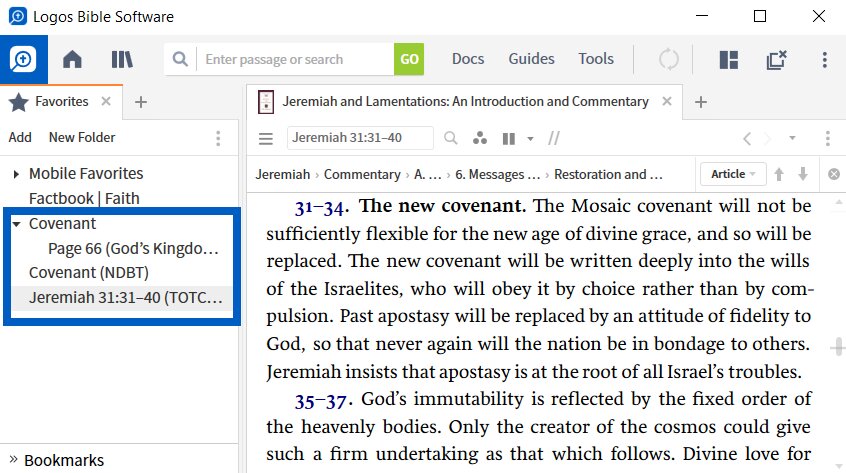Close the Favorites tab
The height and width of the screenshot is (473, 846).
[x=106, y=101]
